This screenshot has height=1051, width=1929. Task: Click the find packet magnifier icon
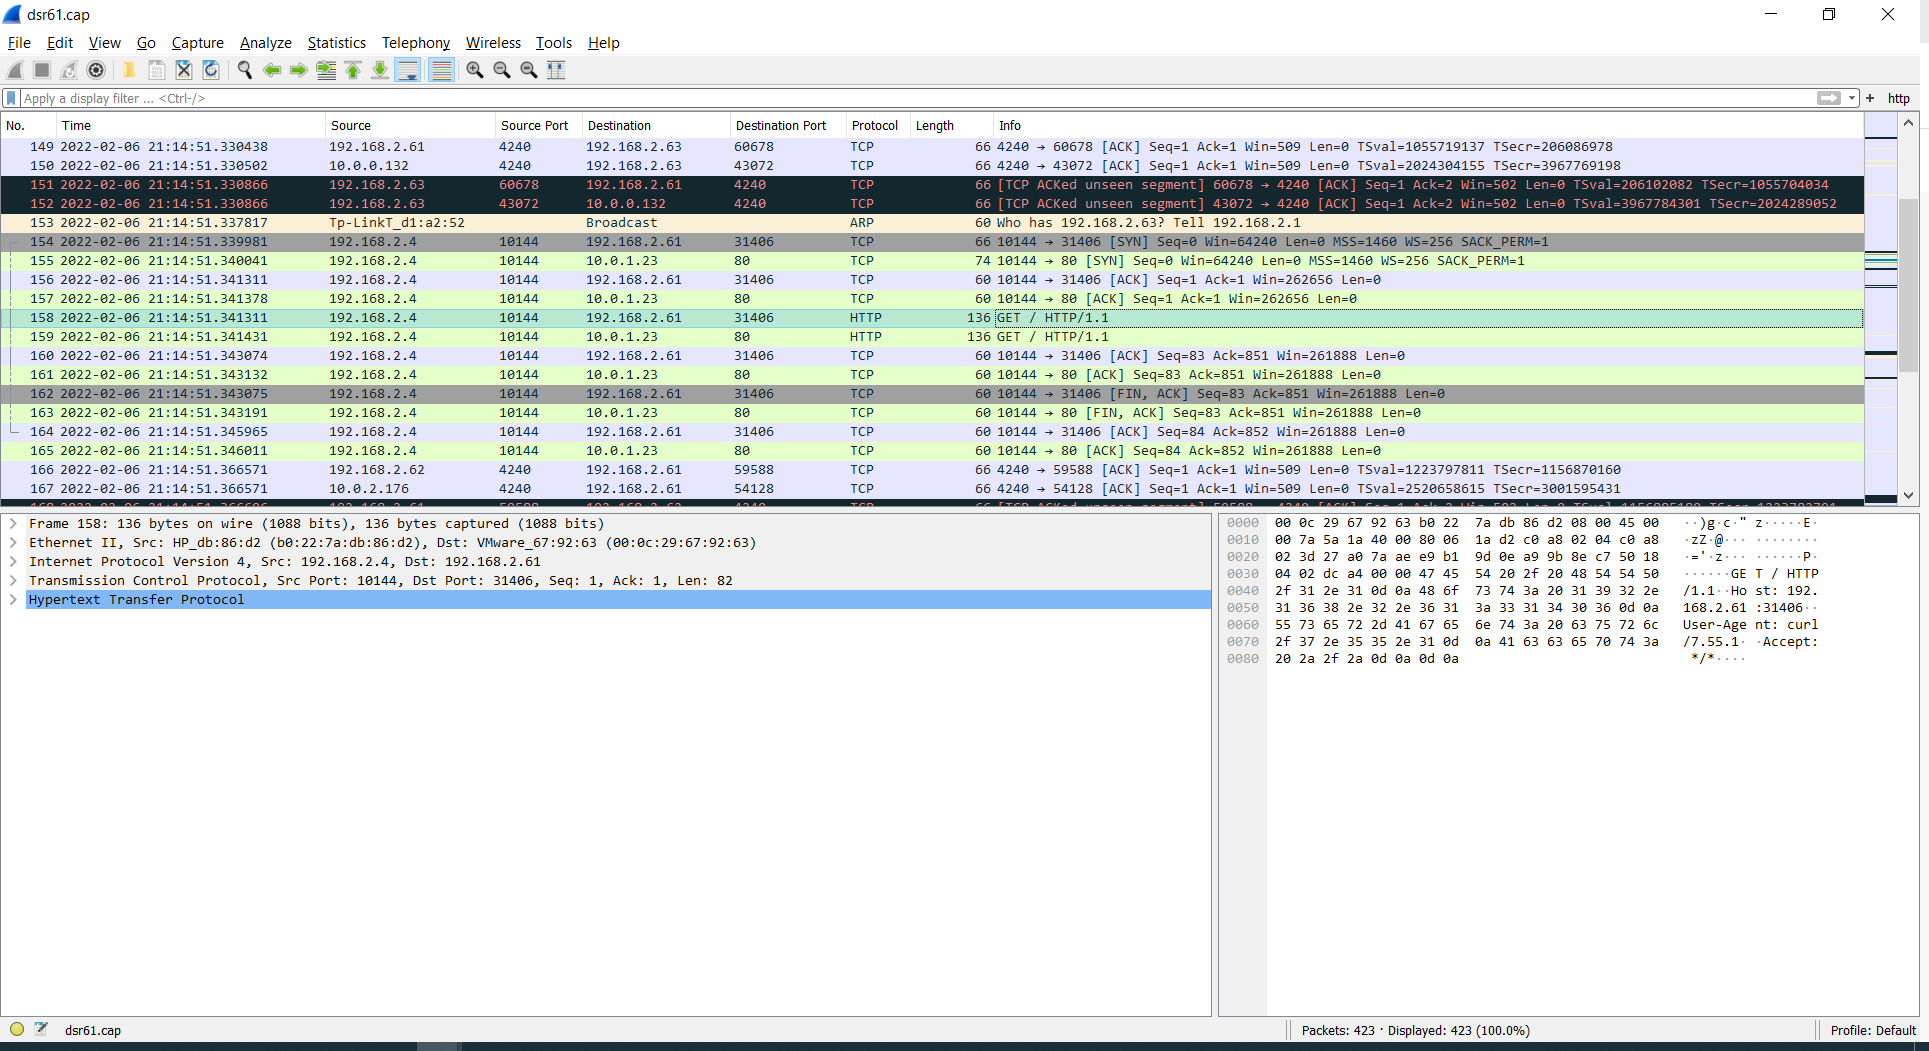pyautogui.click(x=244, y=70)
